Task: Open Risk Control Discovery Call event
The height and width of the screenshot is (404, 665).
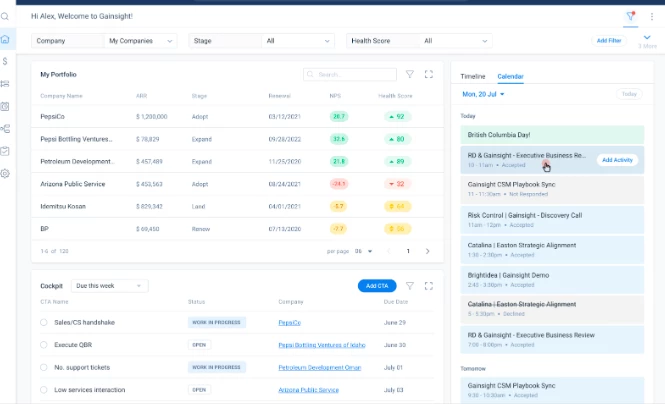Action: tap(552, 220)
